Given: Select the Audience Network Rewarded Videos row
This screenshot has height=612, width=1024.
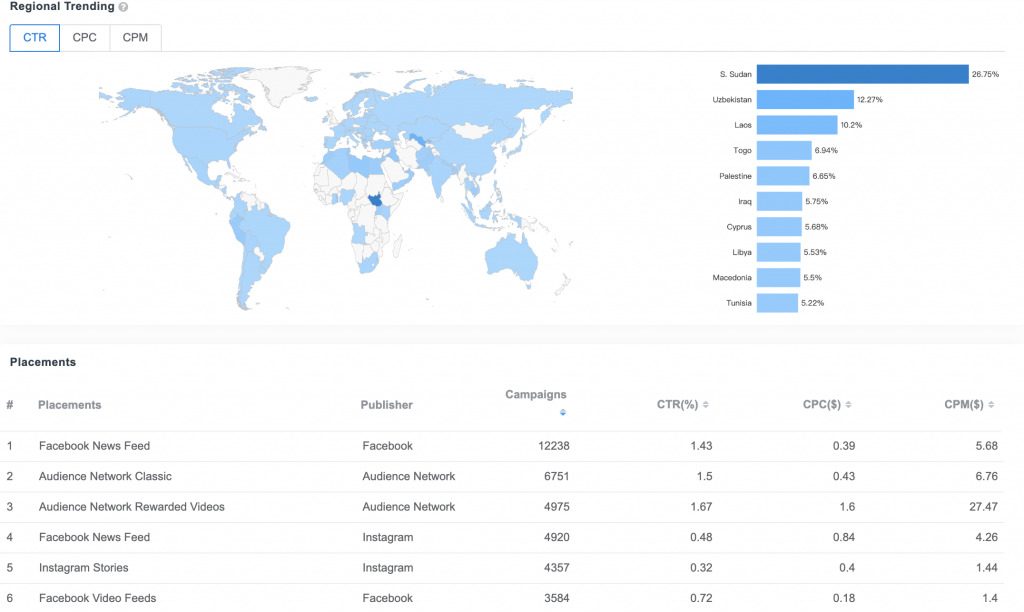Looking at the screenshot, I should coord(502,507).
